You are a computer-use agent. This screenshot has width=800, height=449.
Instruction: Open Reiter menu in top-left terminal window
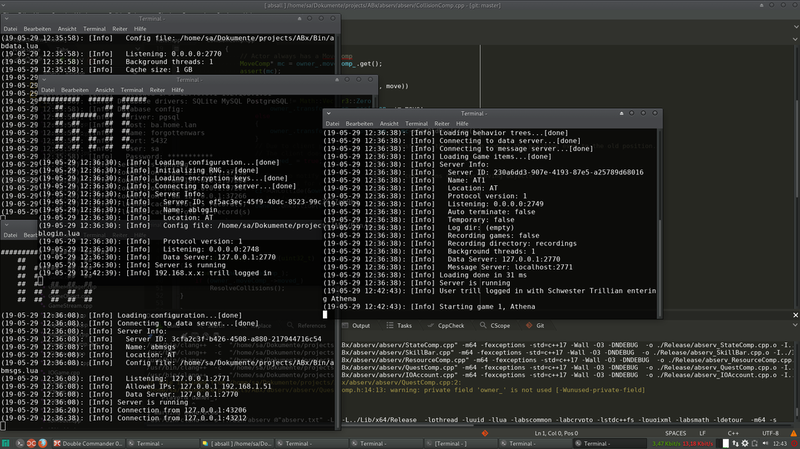(x=120, y=29)
